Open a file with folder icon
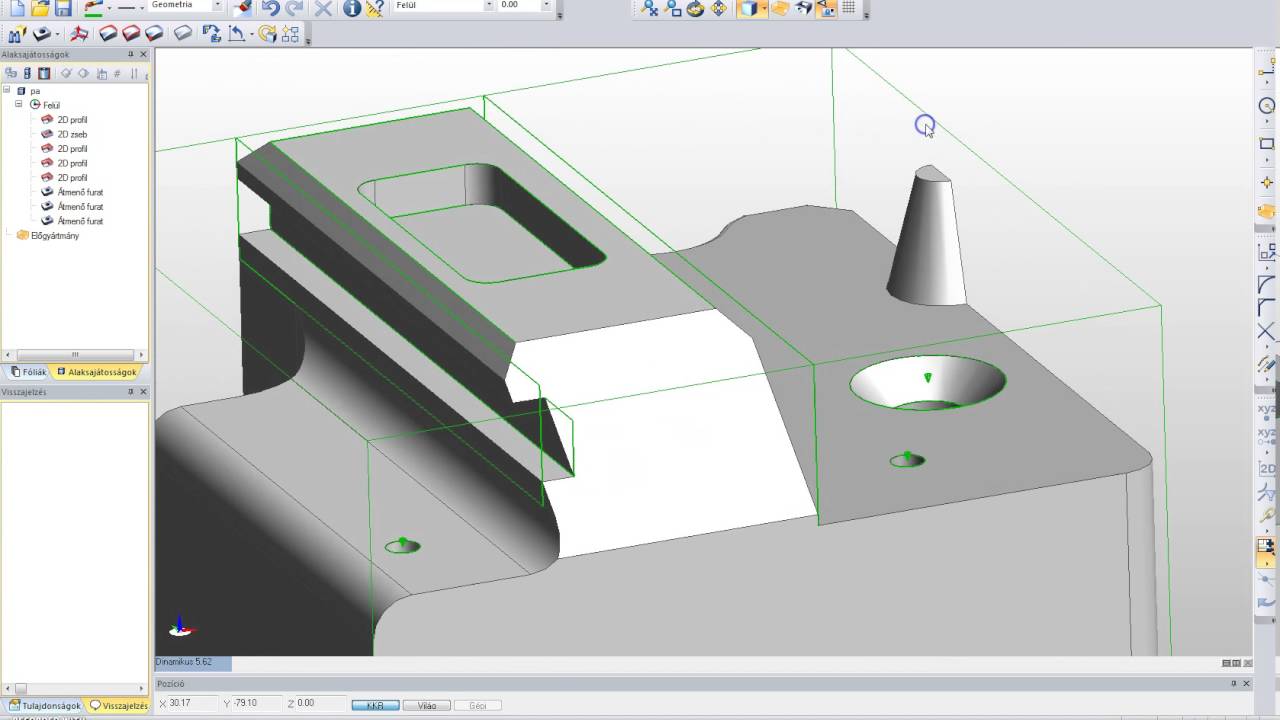This screenshot has height=720, width=1280. pyautogui.click(x=40, y=8)
